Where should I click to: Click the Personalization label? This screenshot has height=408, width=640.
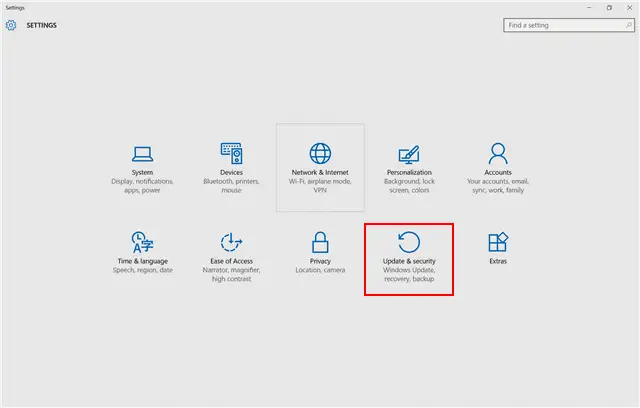[x=409, y=173]
